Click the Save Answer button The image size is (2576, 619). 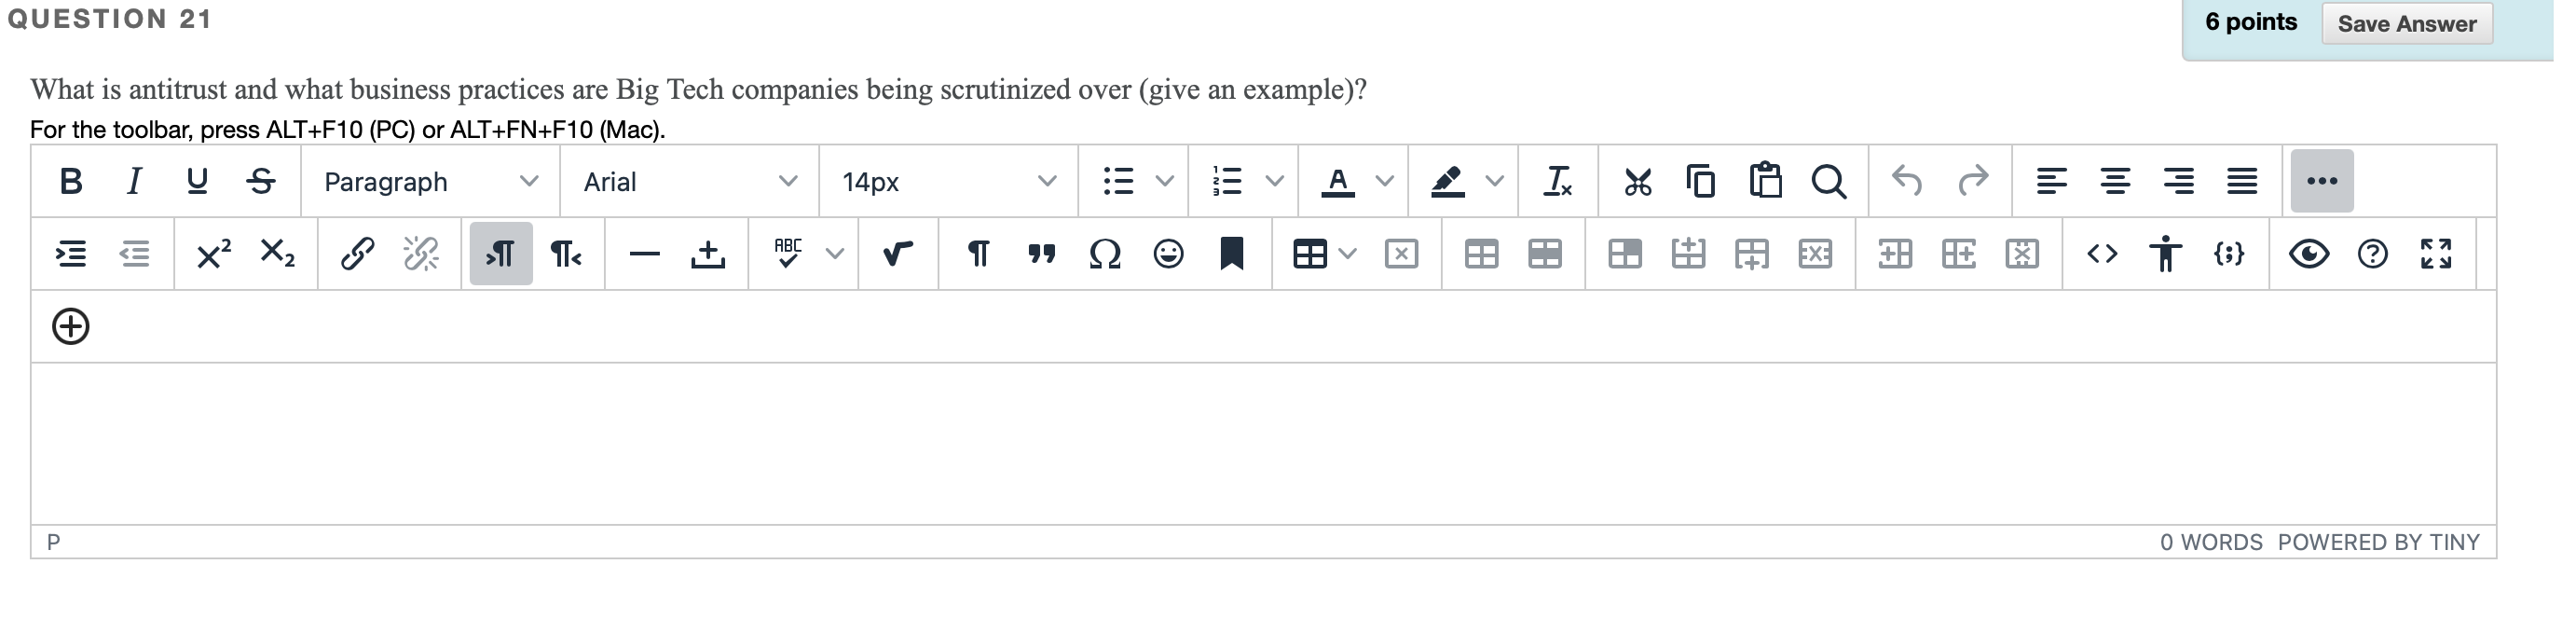pyautogui.click(x=2407, y=22)
